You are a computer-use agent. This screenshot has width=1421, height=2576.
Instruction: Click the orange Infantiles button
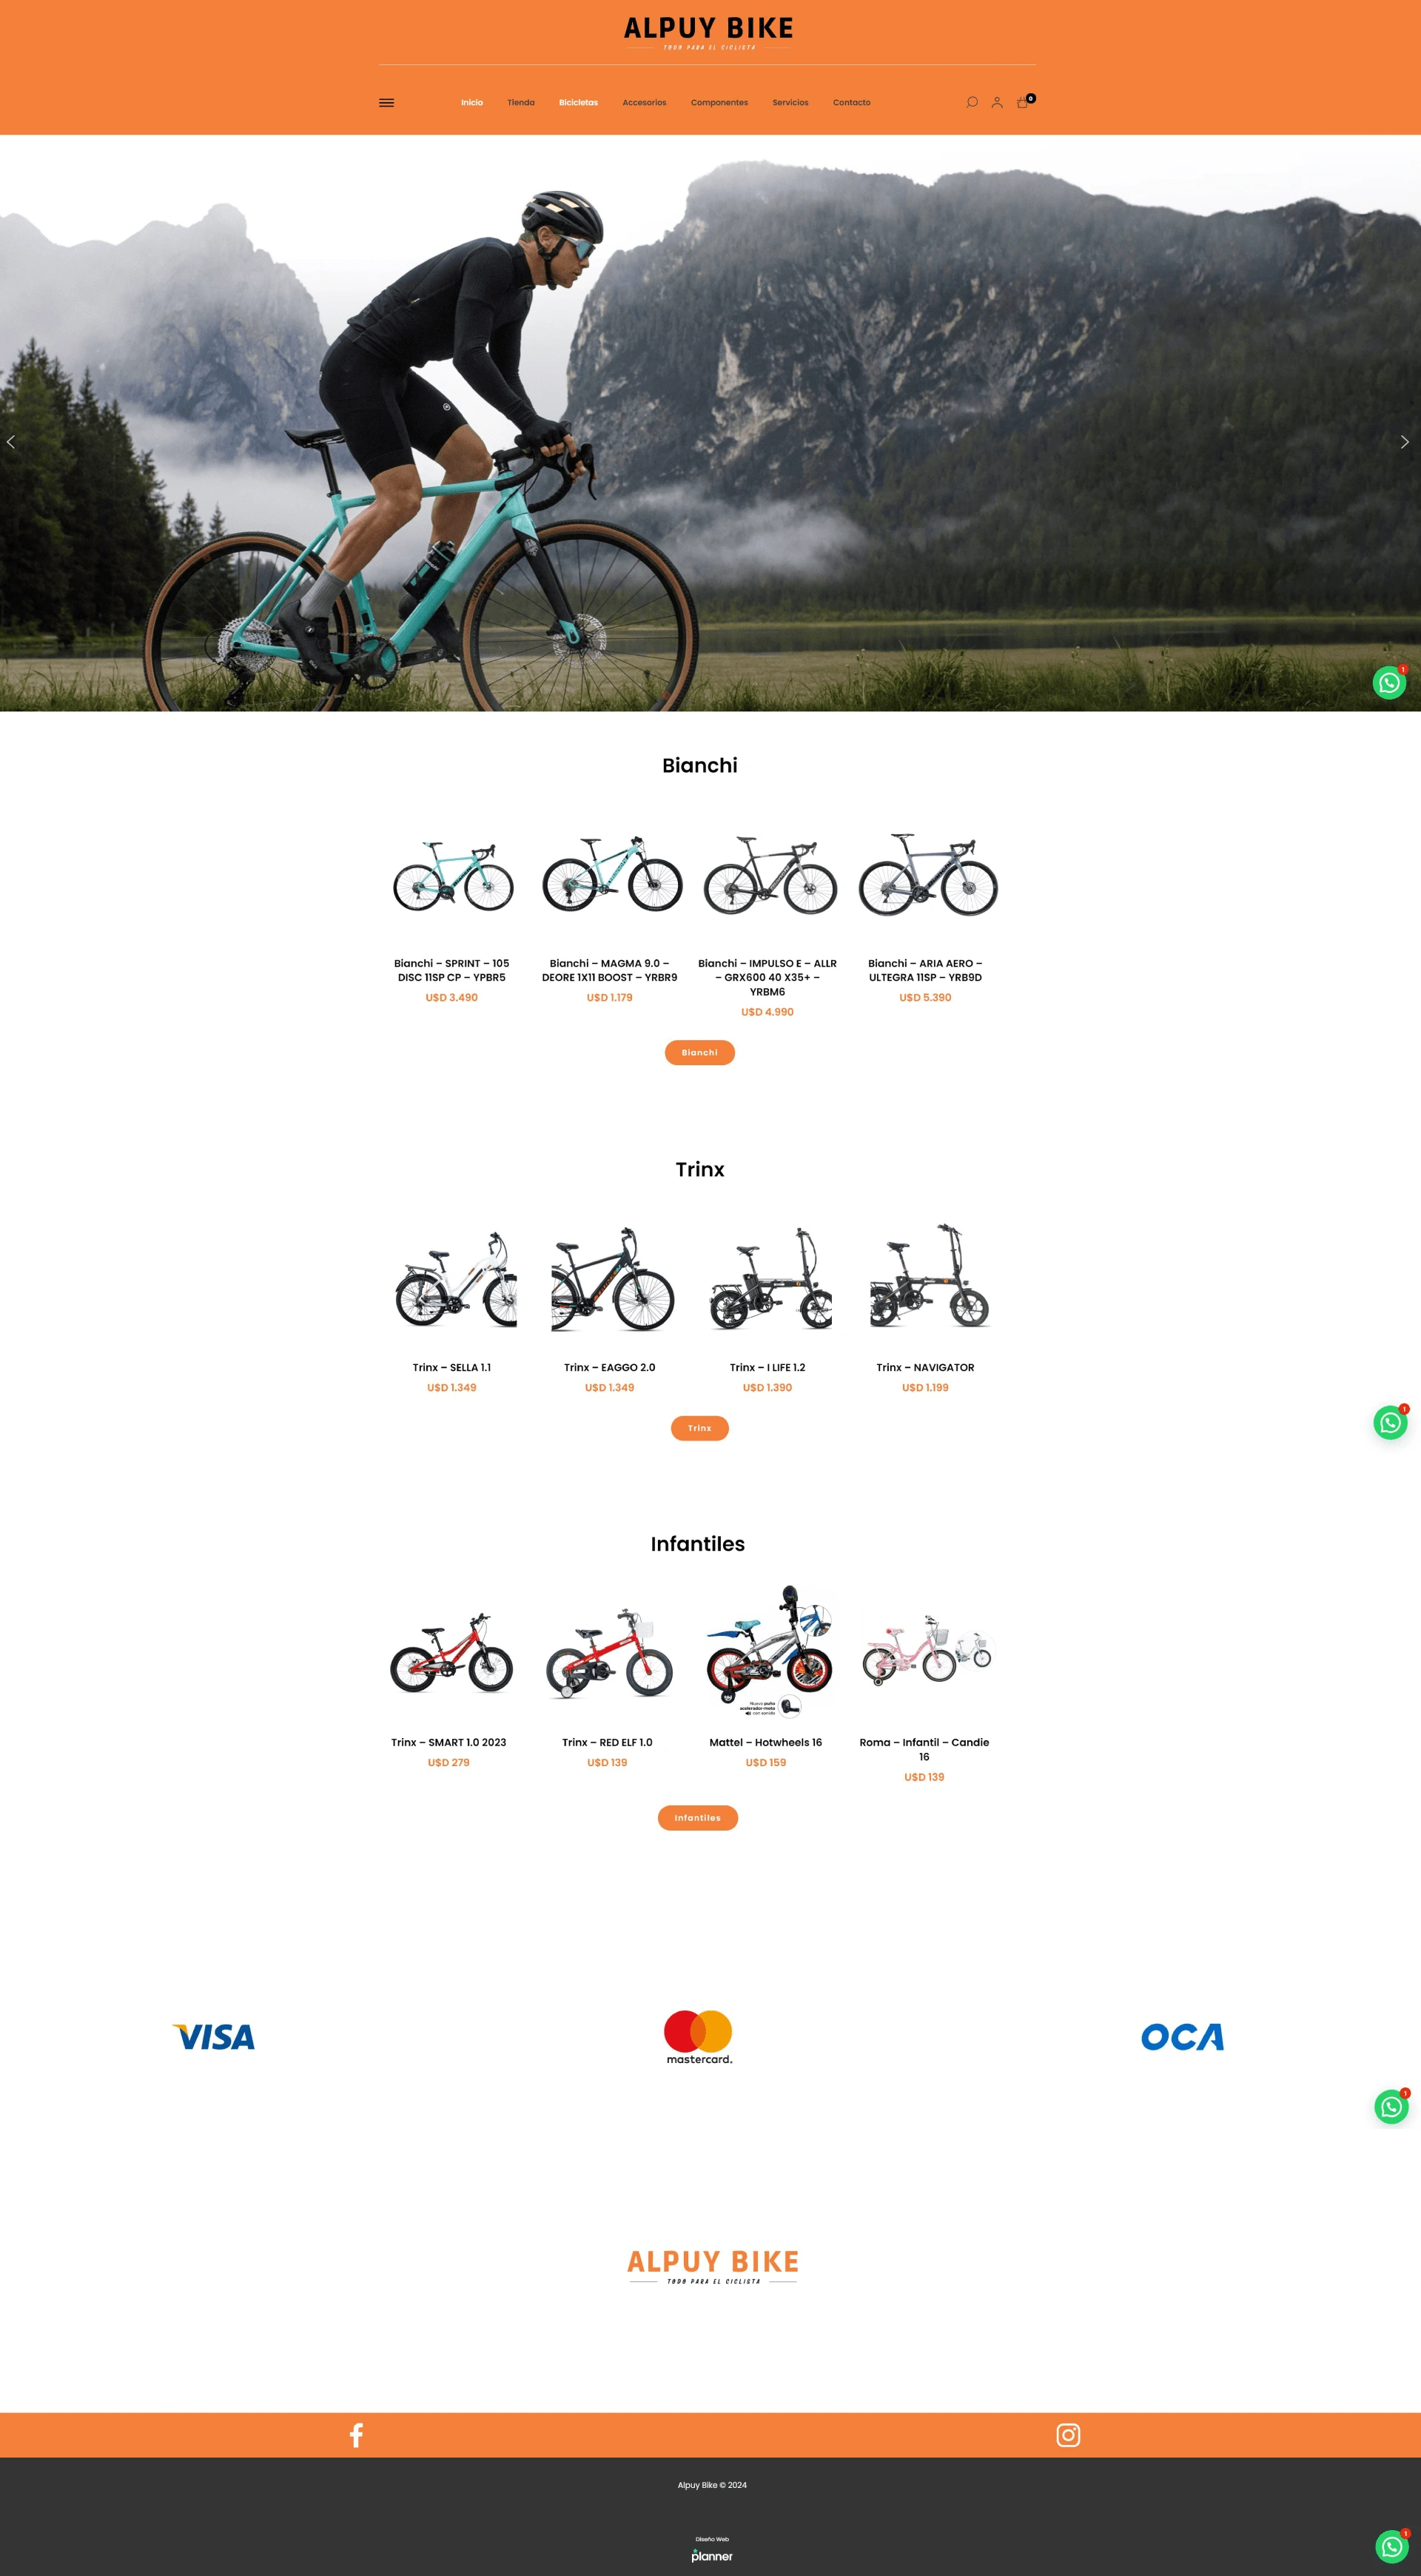point(698,1818)
